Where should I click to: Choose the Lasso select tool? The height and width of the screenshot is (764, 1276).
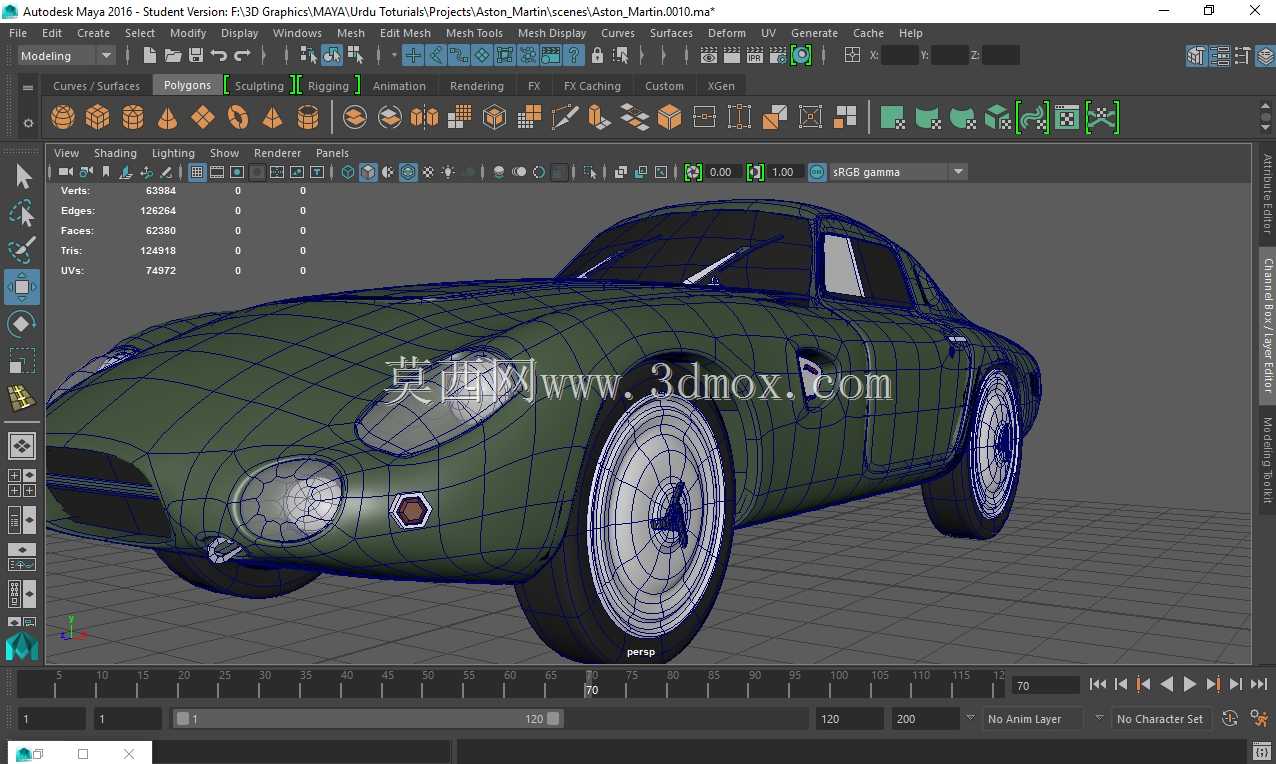pyautogui.click(x=22, y=213)
